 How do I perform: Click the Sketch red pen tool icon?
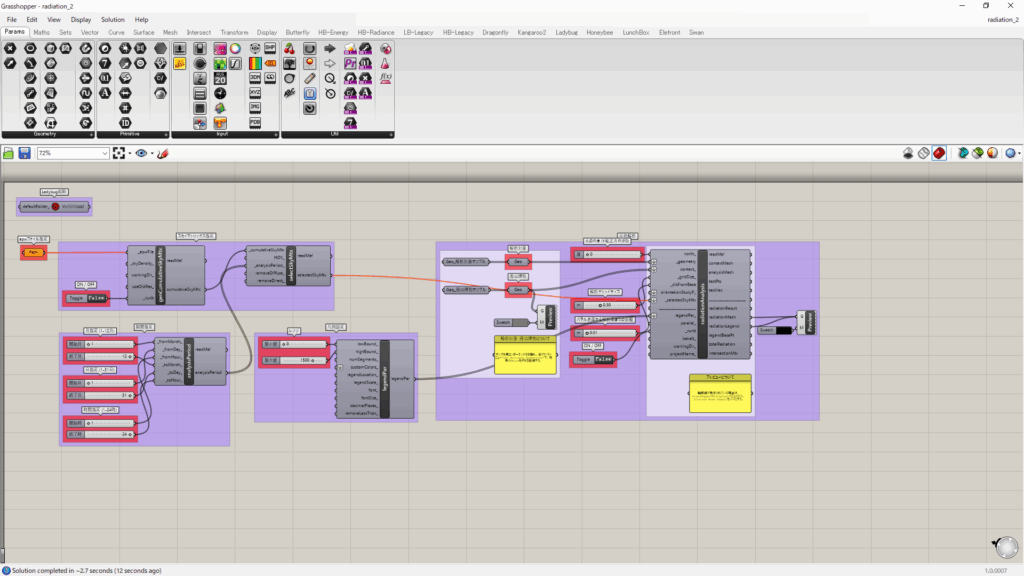click(x=162, y=153)
